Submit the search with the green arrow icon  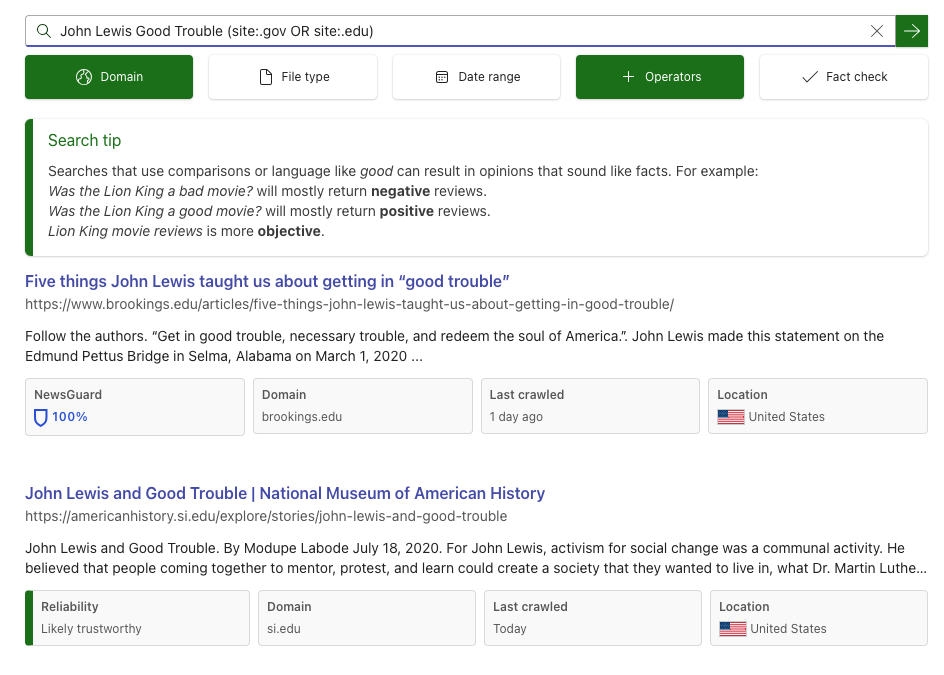(x=911, y=31)
